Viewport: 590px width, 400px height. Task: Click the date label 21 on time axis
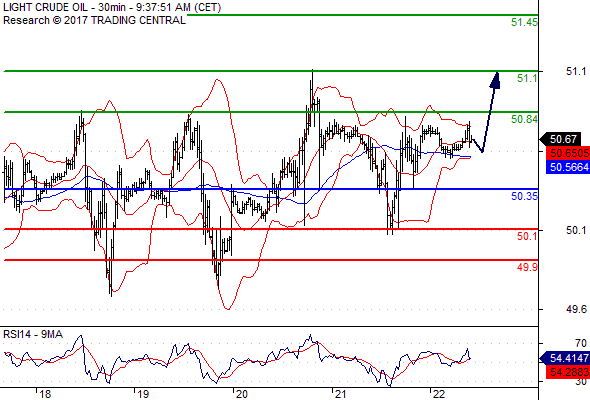tap(341, 394)
